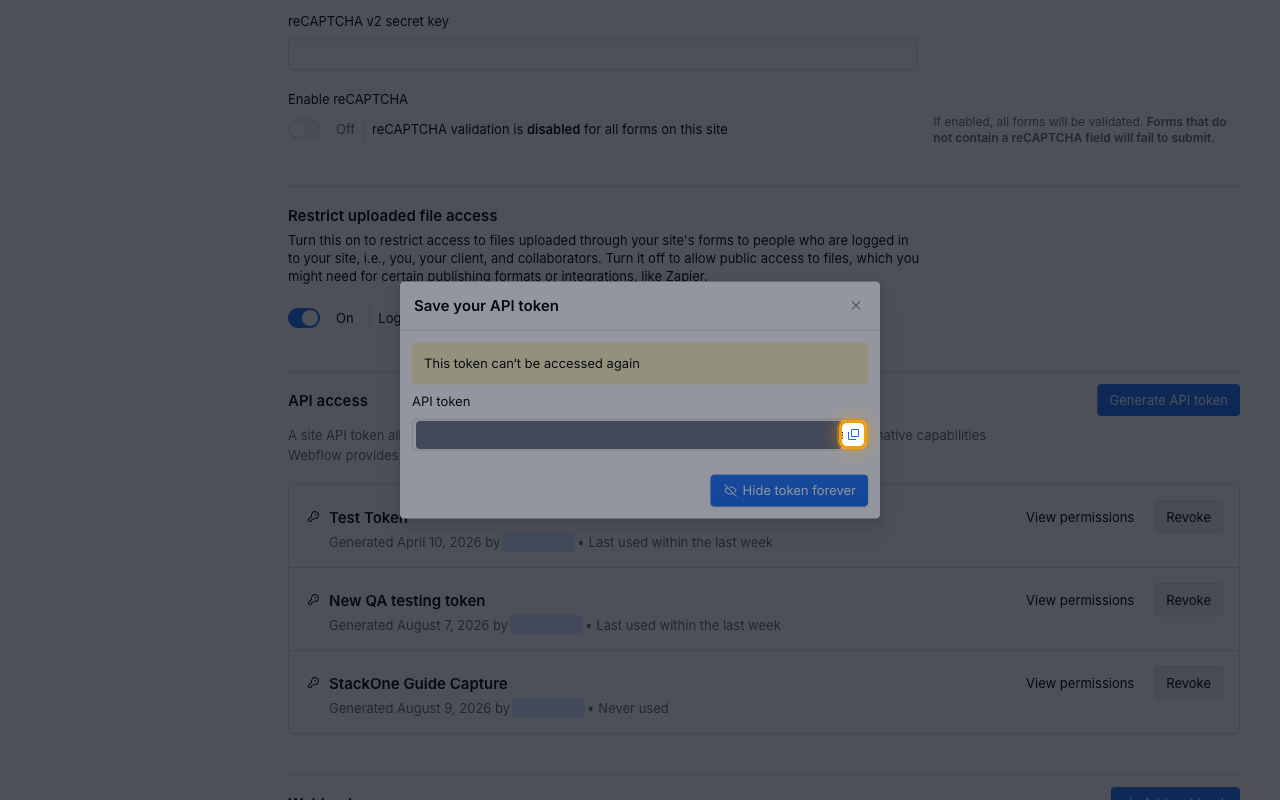Click the reCAPTCHA v2 secret key field
This screenshot has width=1280, height=800.
pyautogui.click(x=602, y=54)
